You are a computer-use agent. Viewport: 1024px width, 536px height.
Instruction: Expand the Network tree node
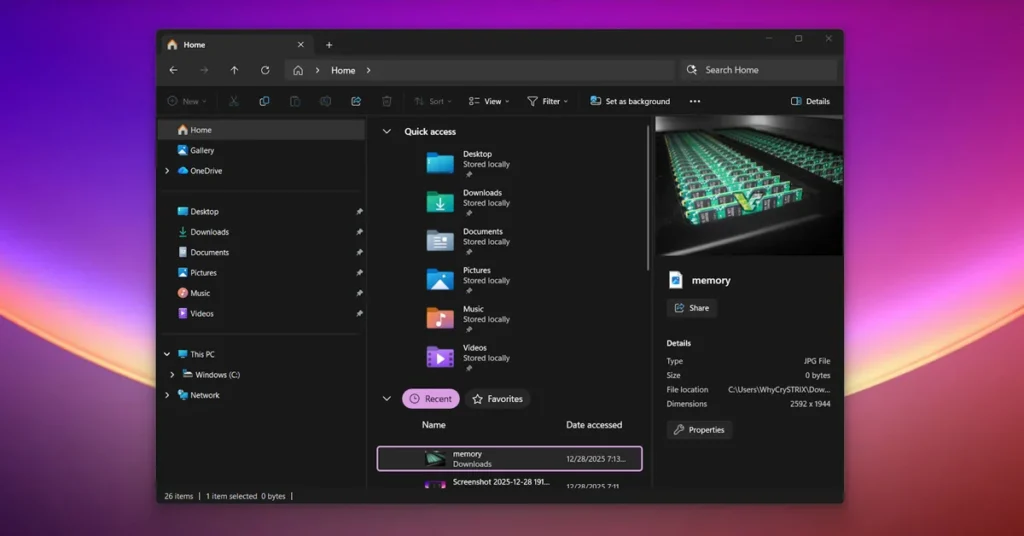[167, 395]
